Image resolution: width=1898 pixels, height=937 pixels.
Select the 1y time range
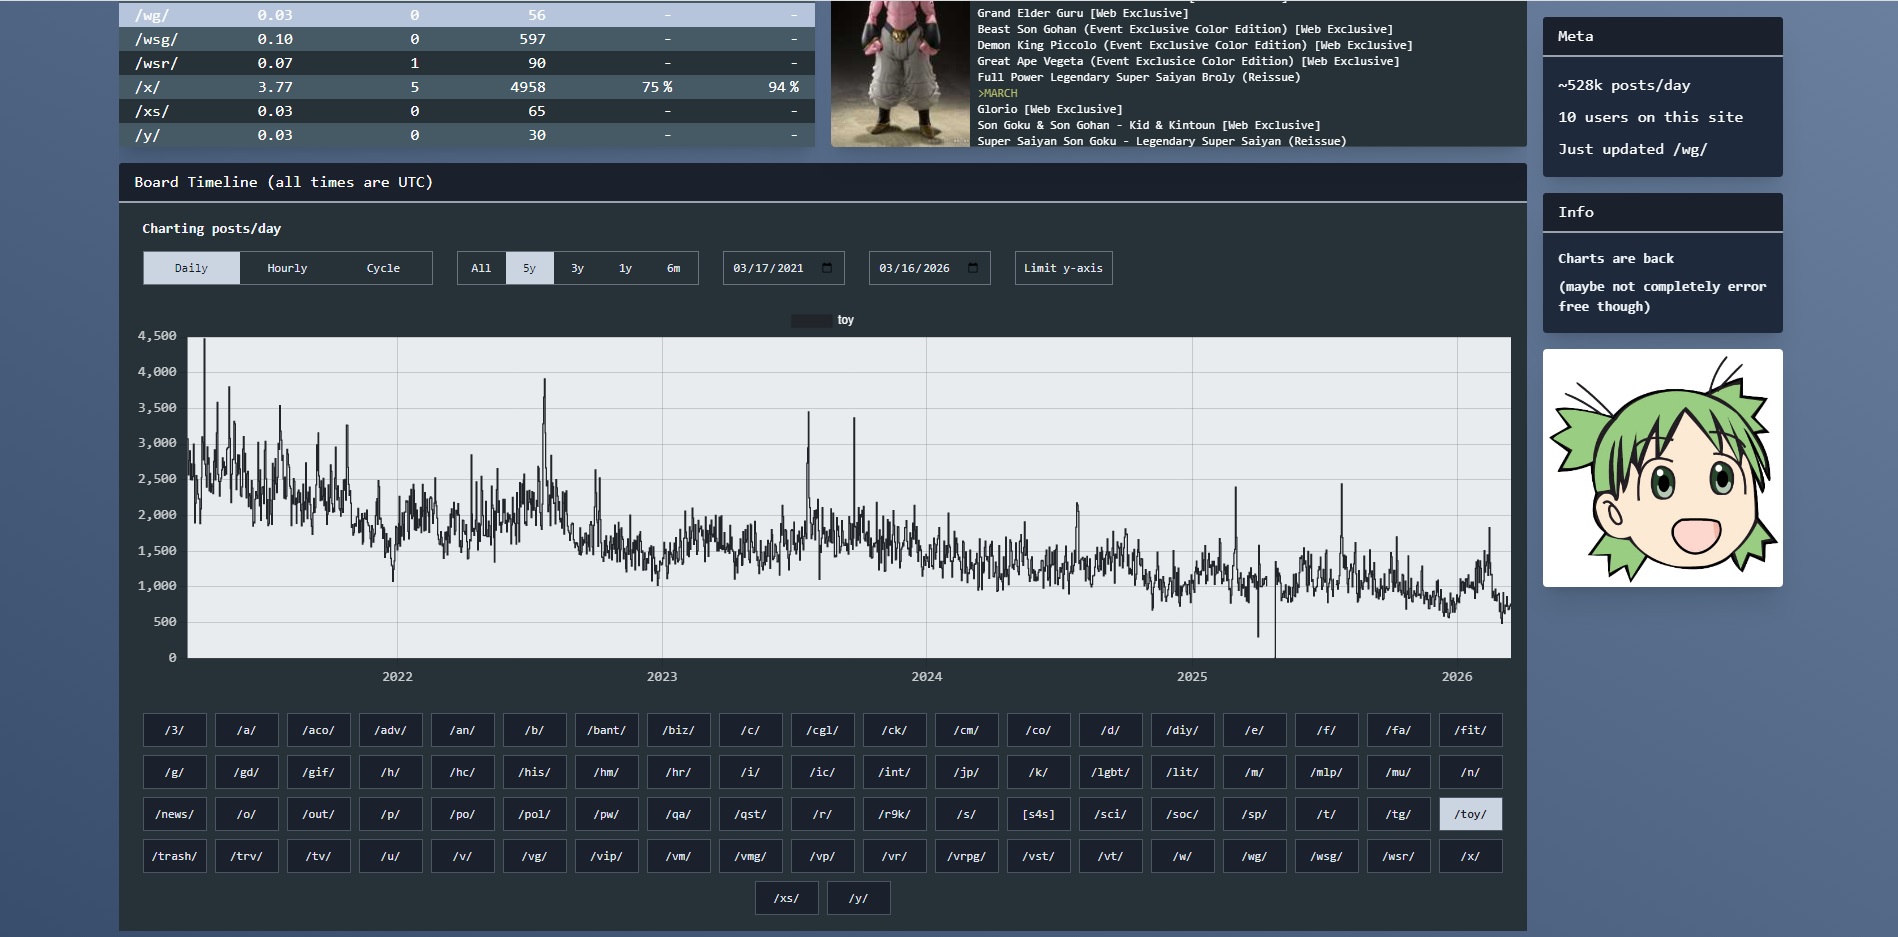click(x=625, y=268)
